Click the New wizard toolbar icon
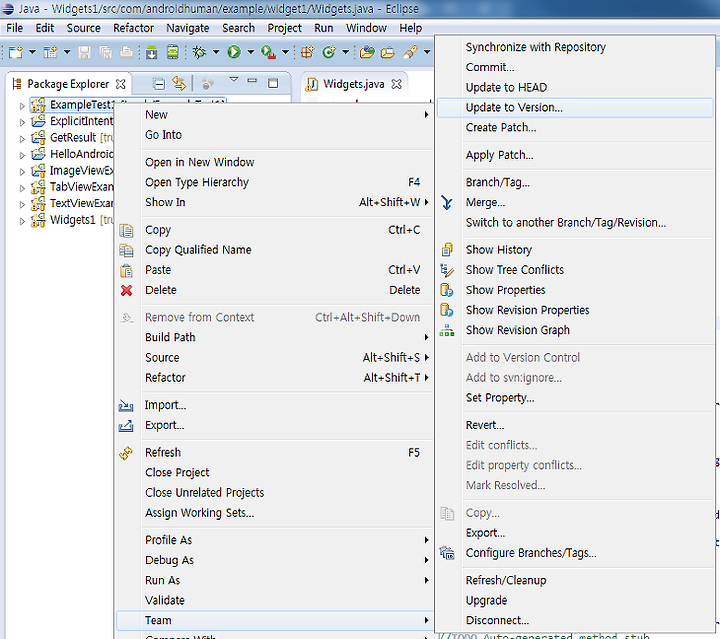Image resolution: width=720 pixels, height=639 pixels. [x=16, y=52]
